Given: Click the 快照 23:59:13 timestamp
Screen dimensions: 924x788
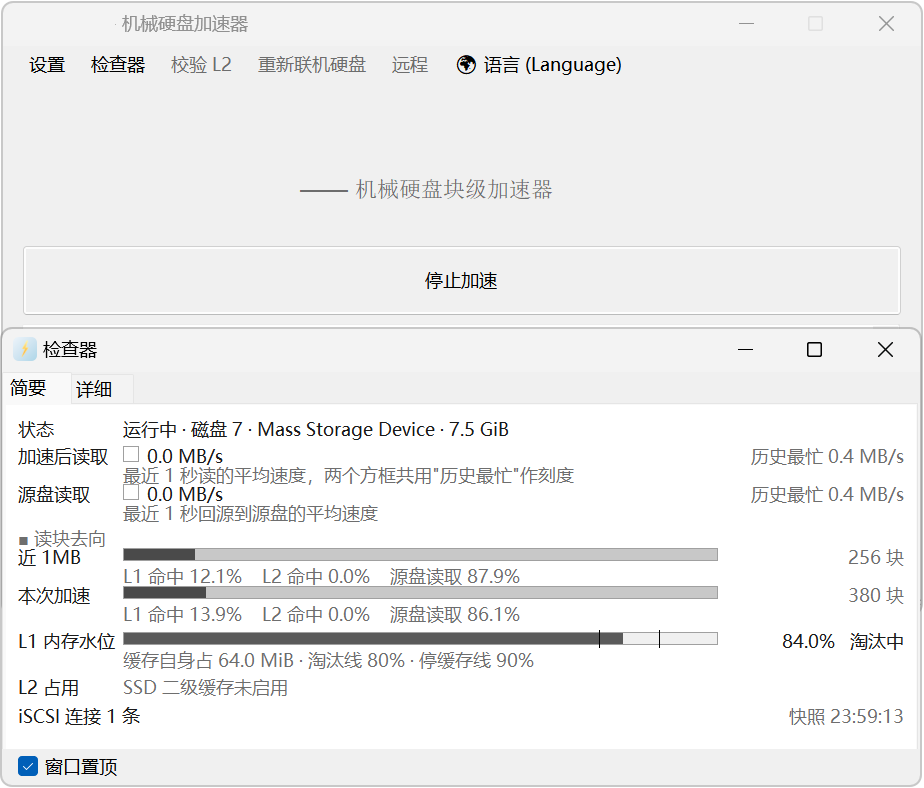Looking at the screenshot, I should 846,716.
